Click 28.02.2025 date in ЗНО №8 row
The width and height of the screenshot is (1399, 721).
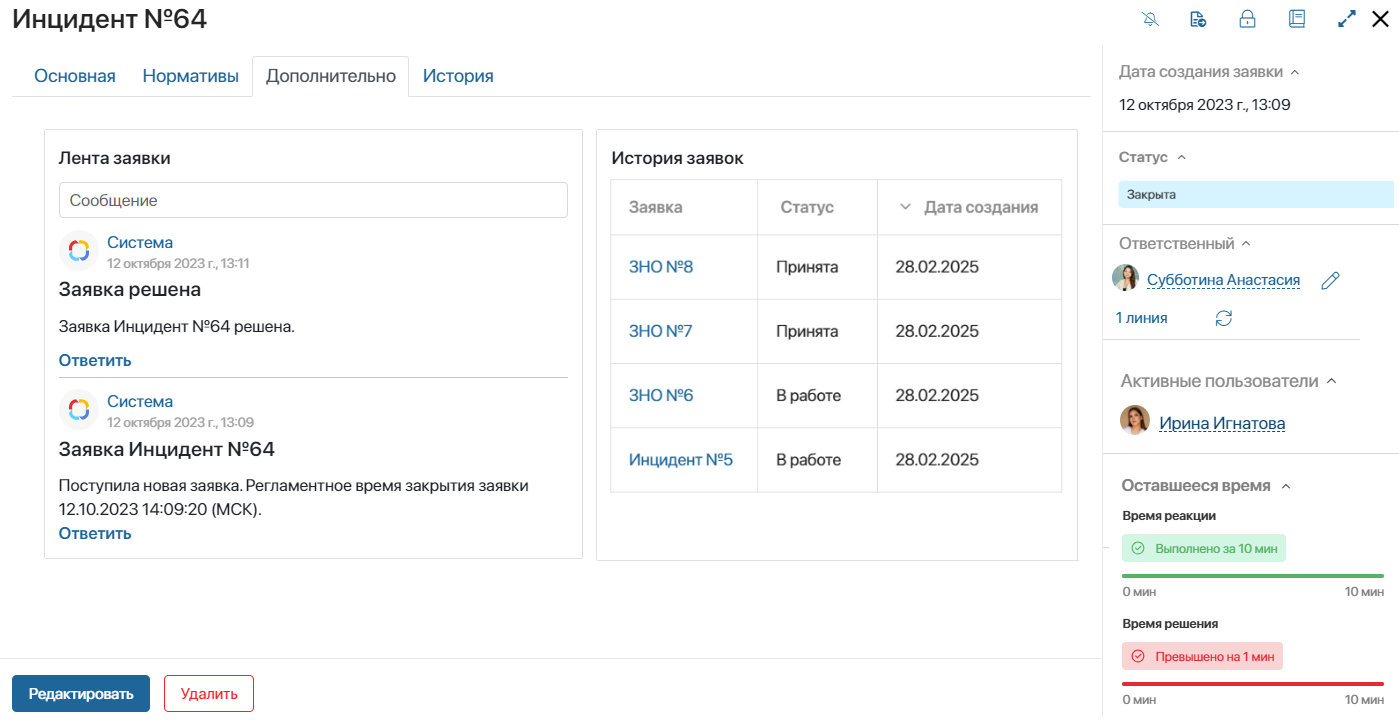937,267
